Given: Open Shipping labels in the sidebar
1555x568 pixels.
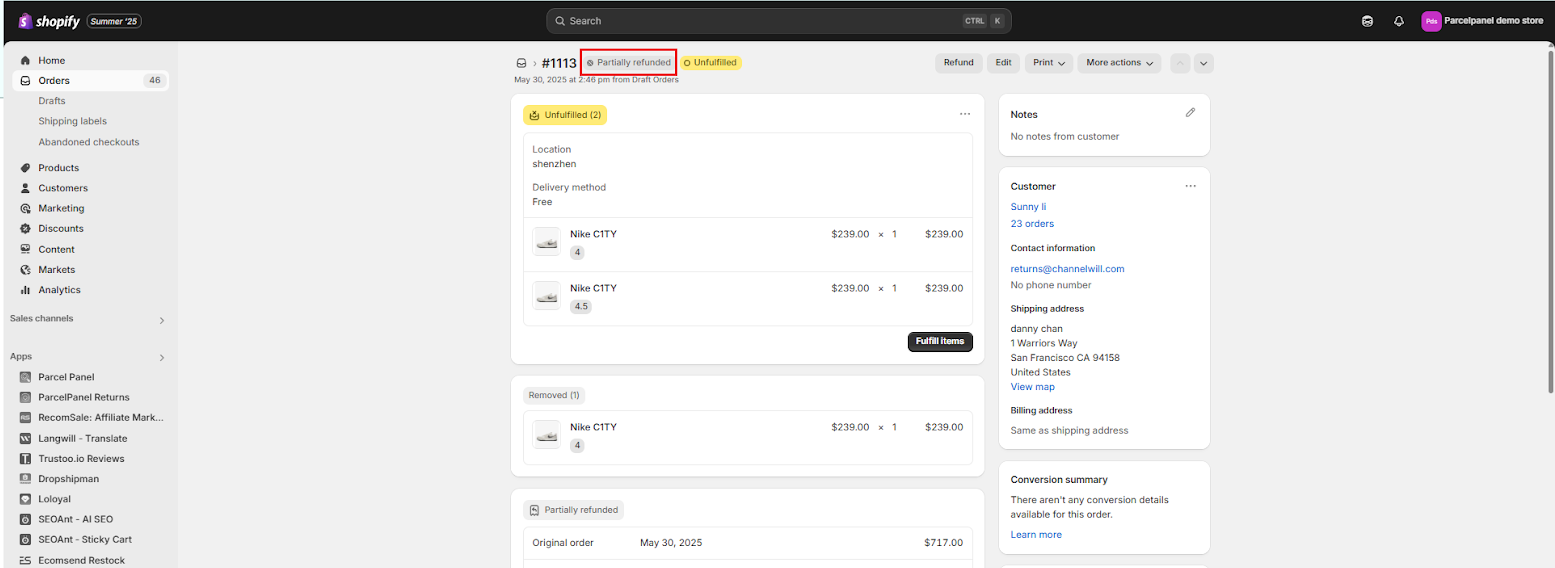Looking at the screenshot, I should coord(72,121).
